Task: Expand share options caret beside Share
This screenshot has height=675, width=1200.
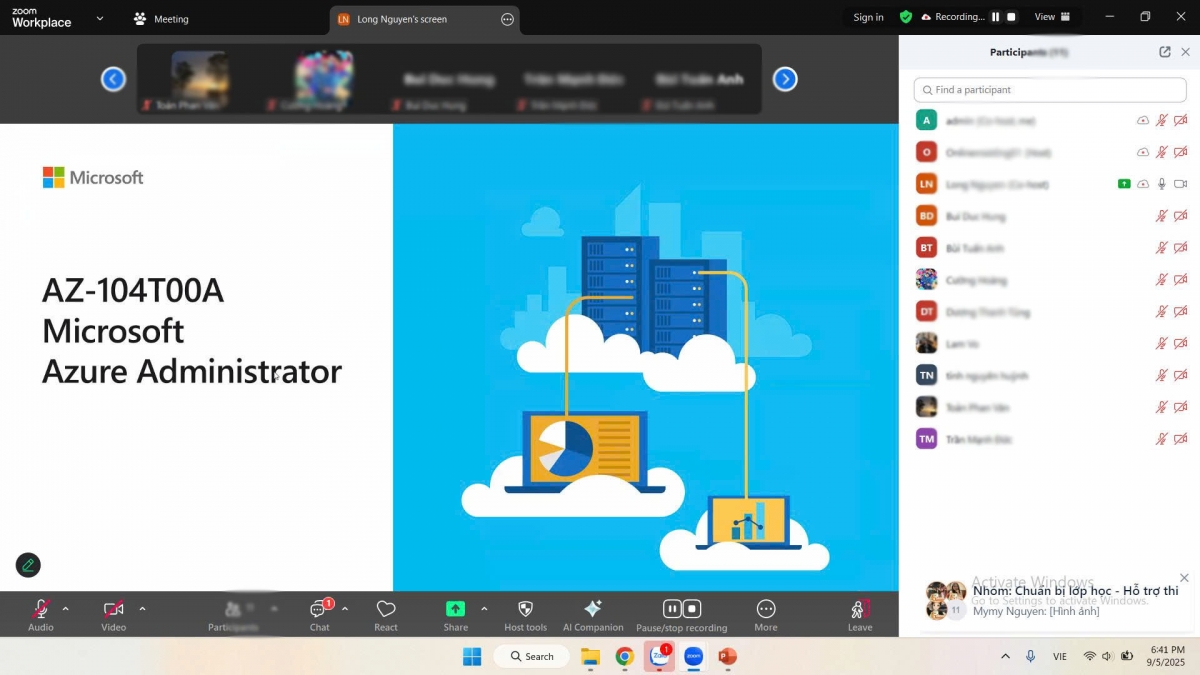Action: tap(484, 609)
